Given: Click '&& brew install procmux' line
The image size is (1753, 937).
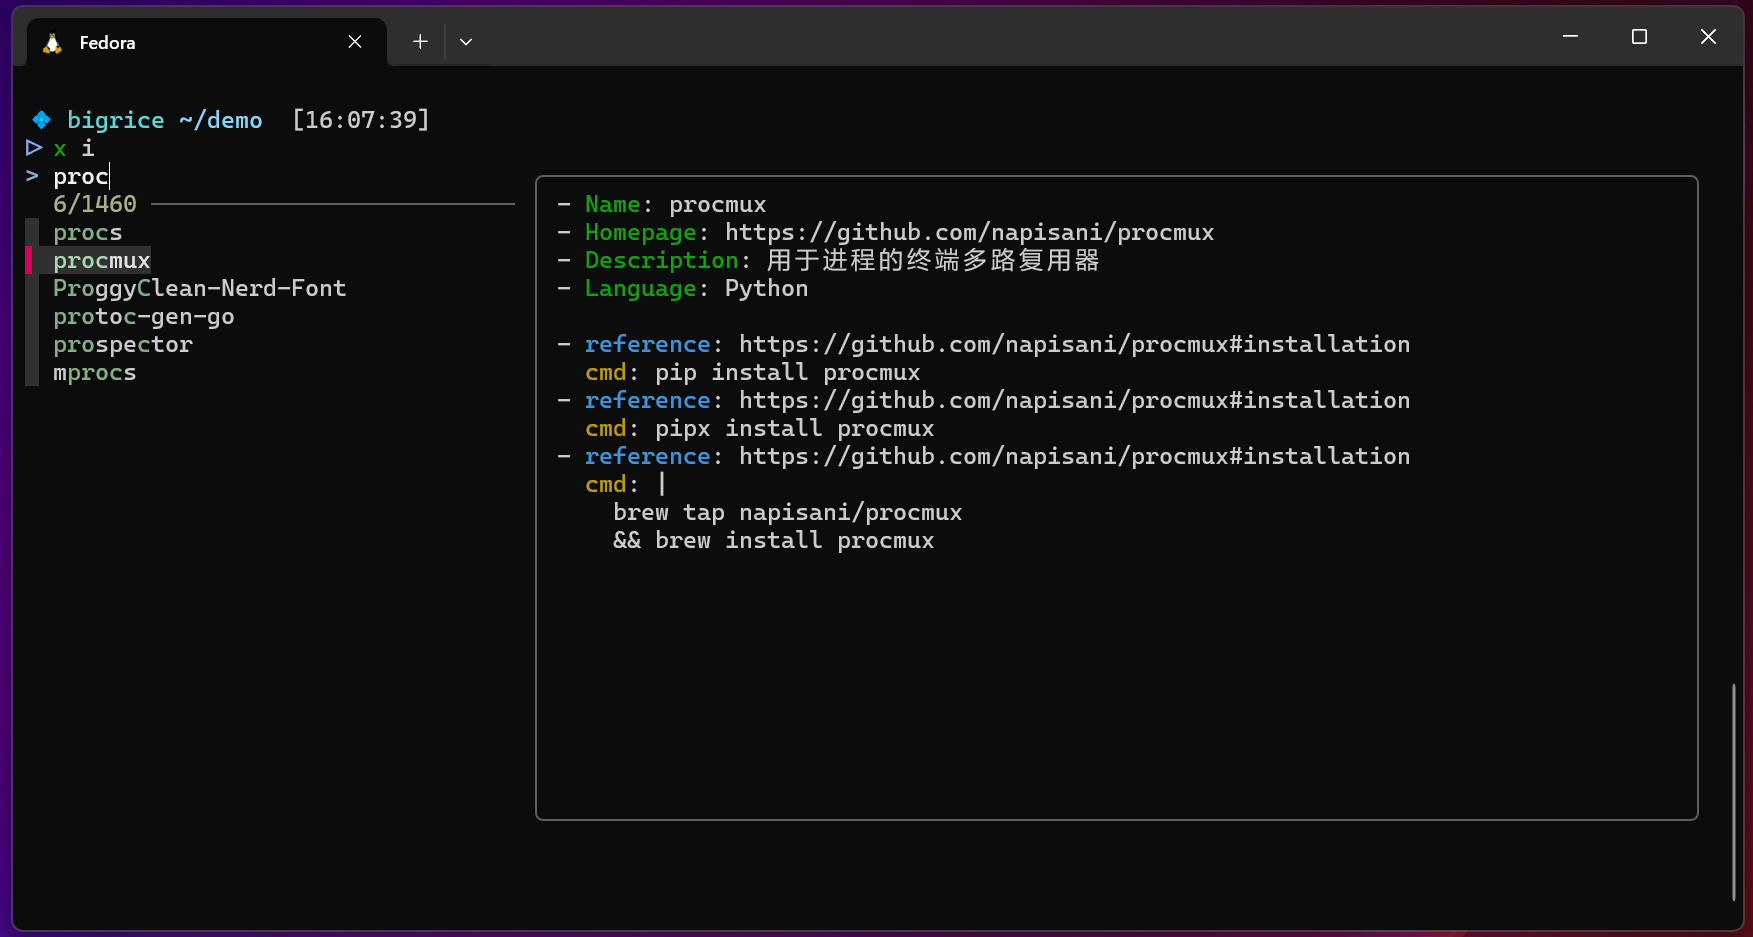Looking at the screenshot, I should (774, 541).
